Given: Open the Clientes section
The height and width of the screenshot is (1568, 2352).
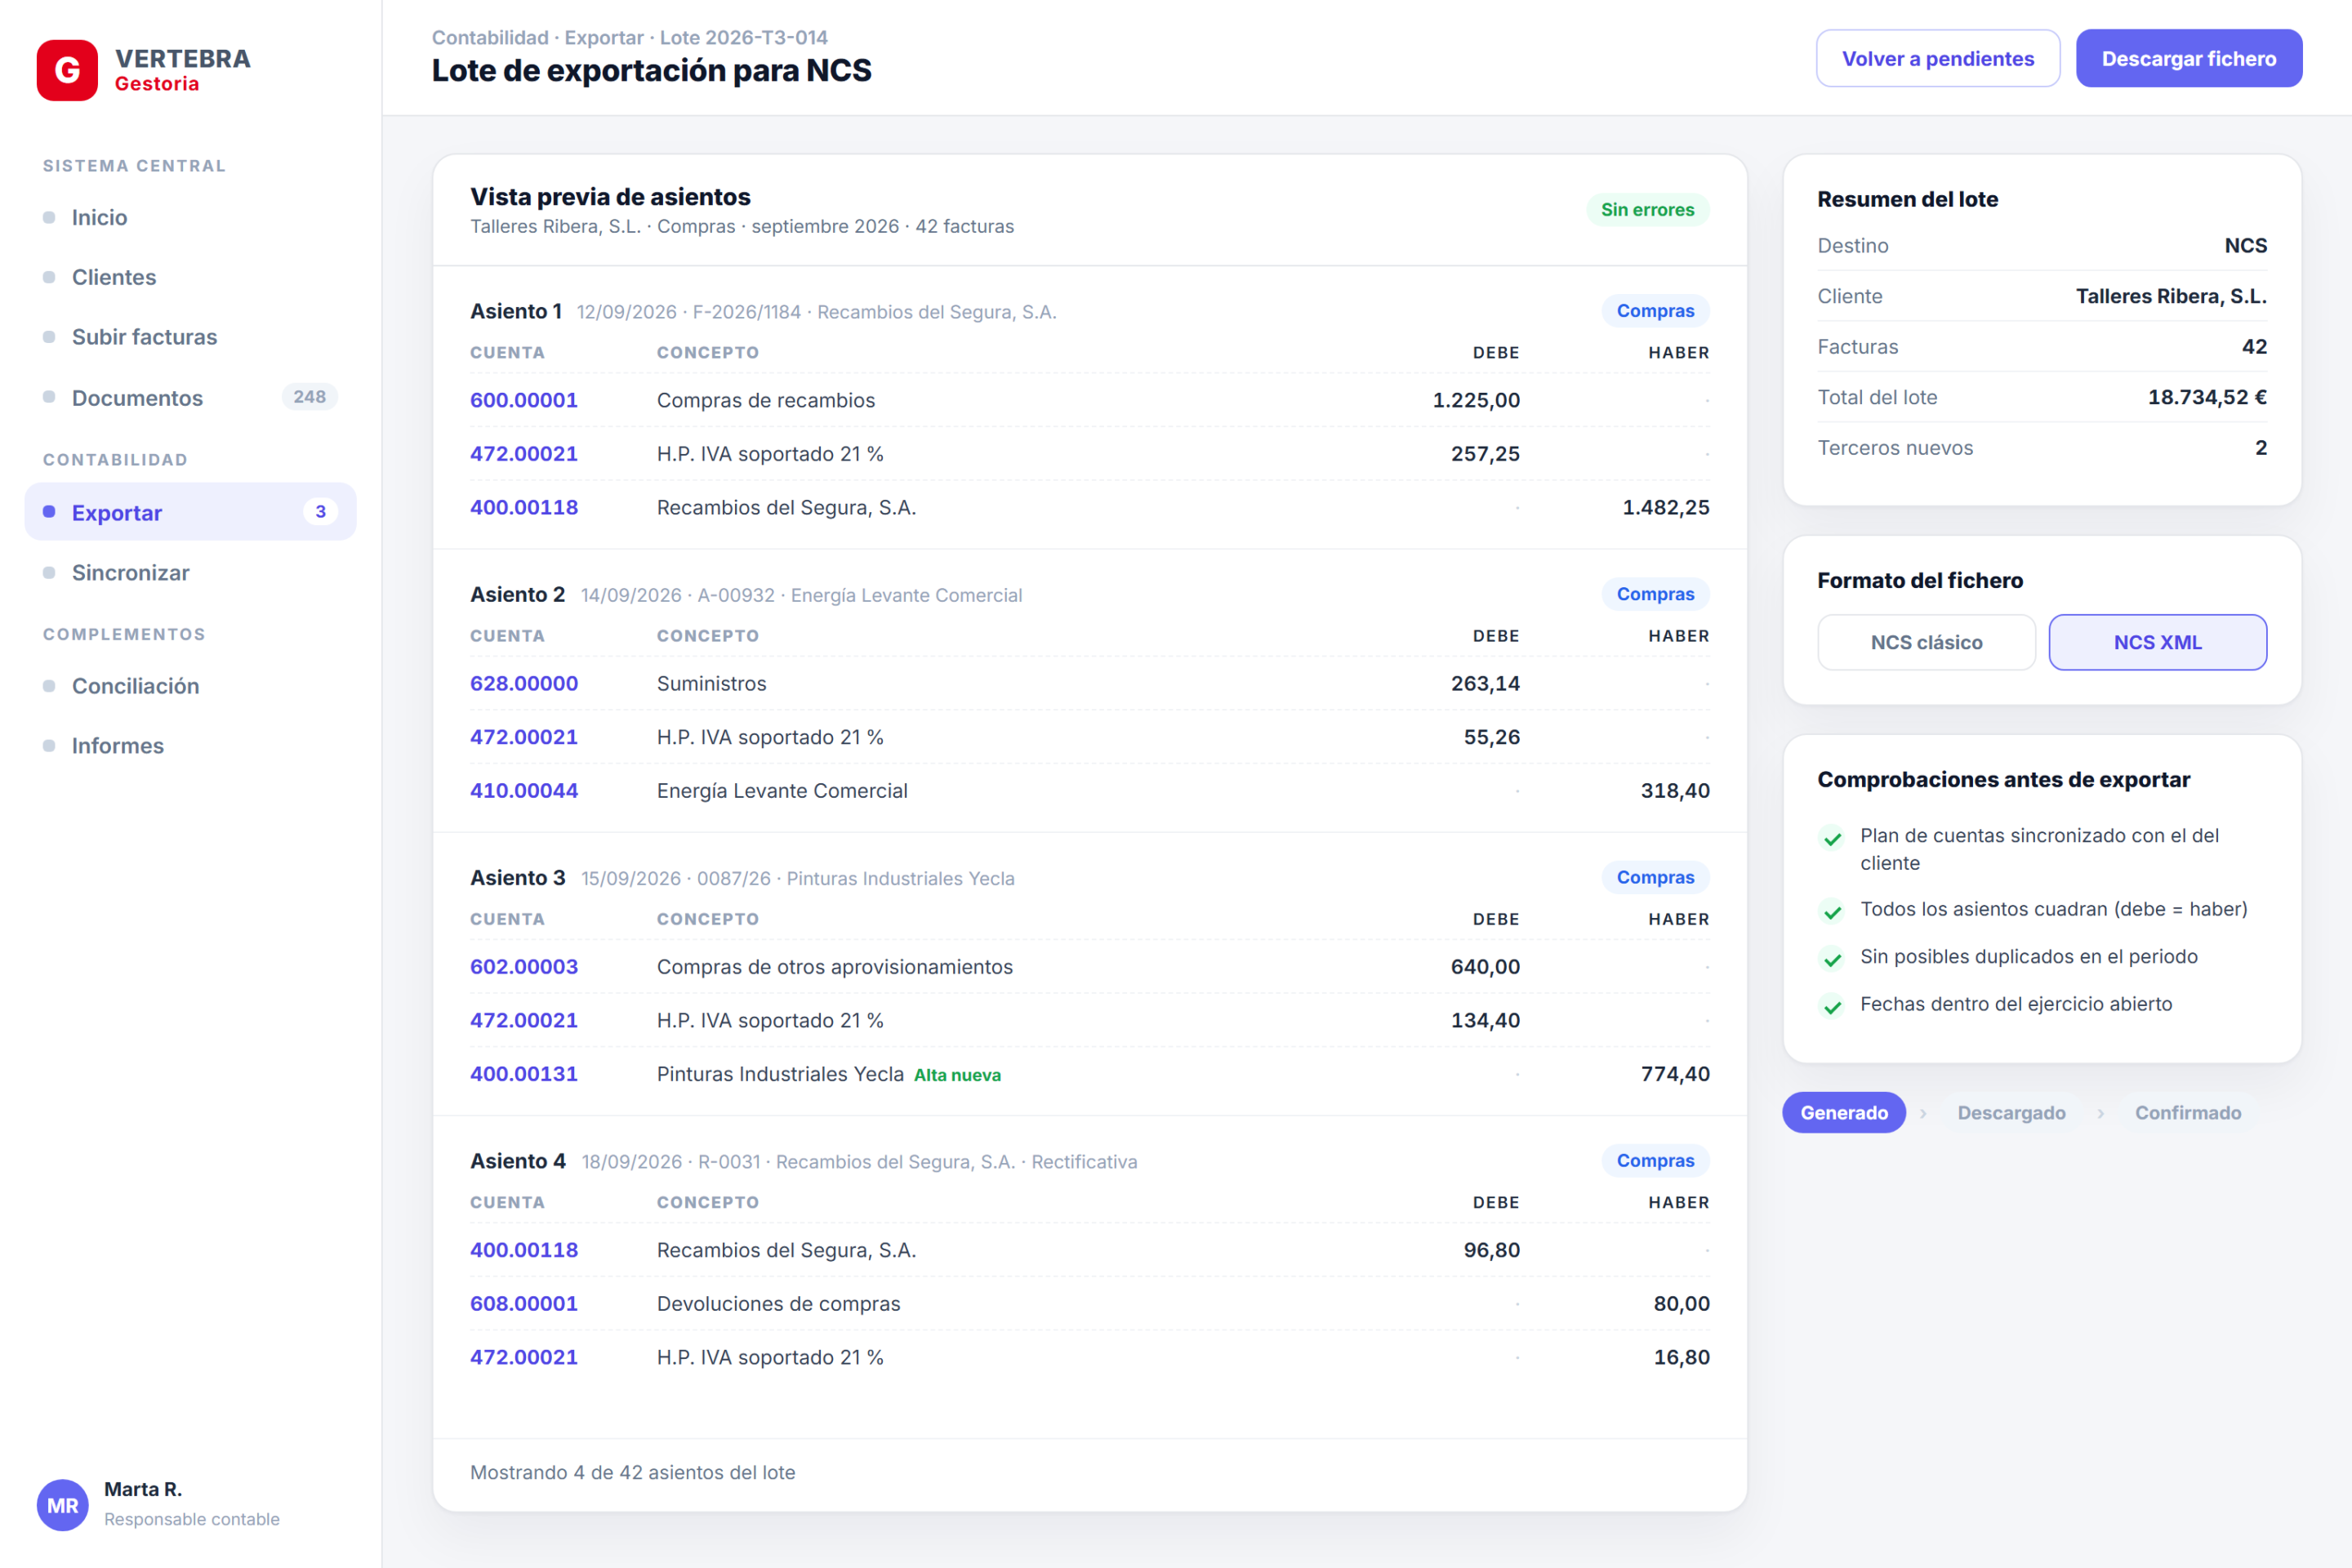Looking at the screenshot, I should tap(190, 277).
